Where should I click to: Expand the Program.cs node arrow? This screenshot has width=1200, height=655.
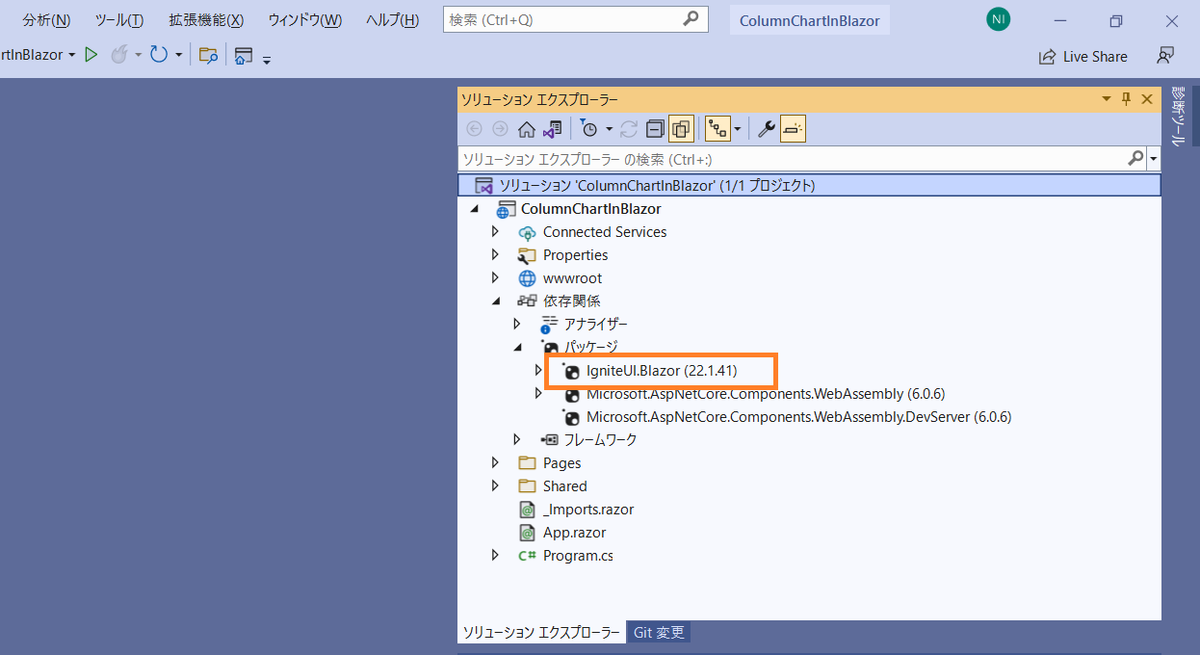point(495,555)
